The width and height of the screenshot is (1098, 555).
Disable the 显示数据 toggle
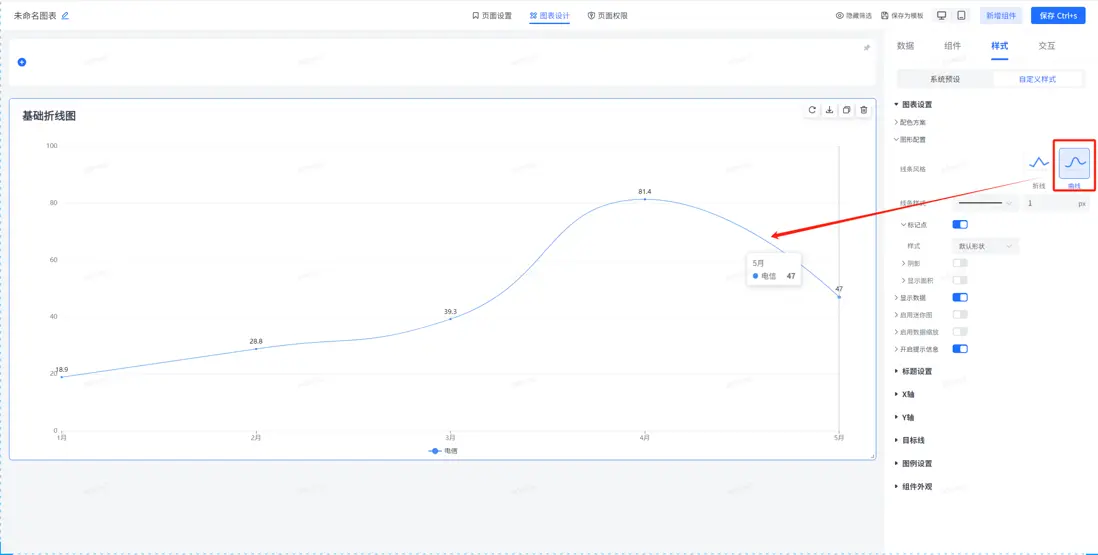pos(960,297)
